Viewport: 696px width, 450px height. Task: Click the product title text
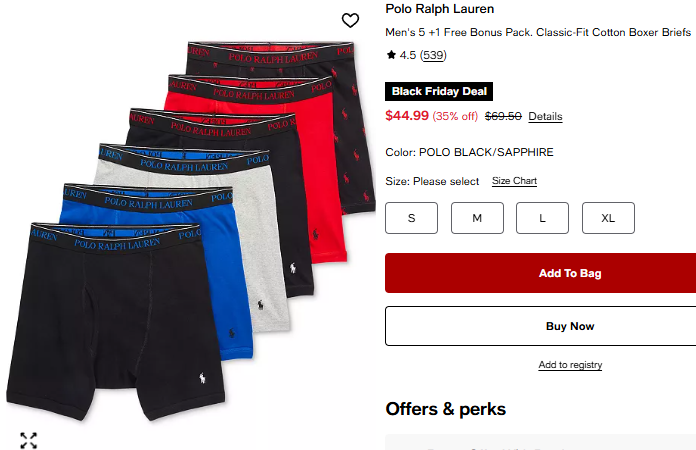click(538, 32)
